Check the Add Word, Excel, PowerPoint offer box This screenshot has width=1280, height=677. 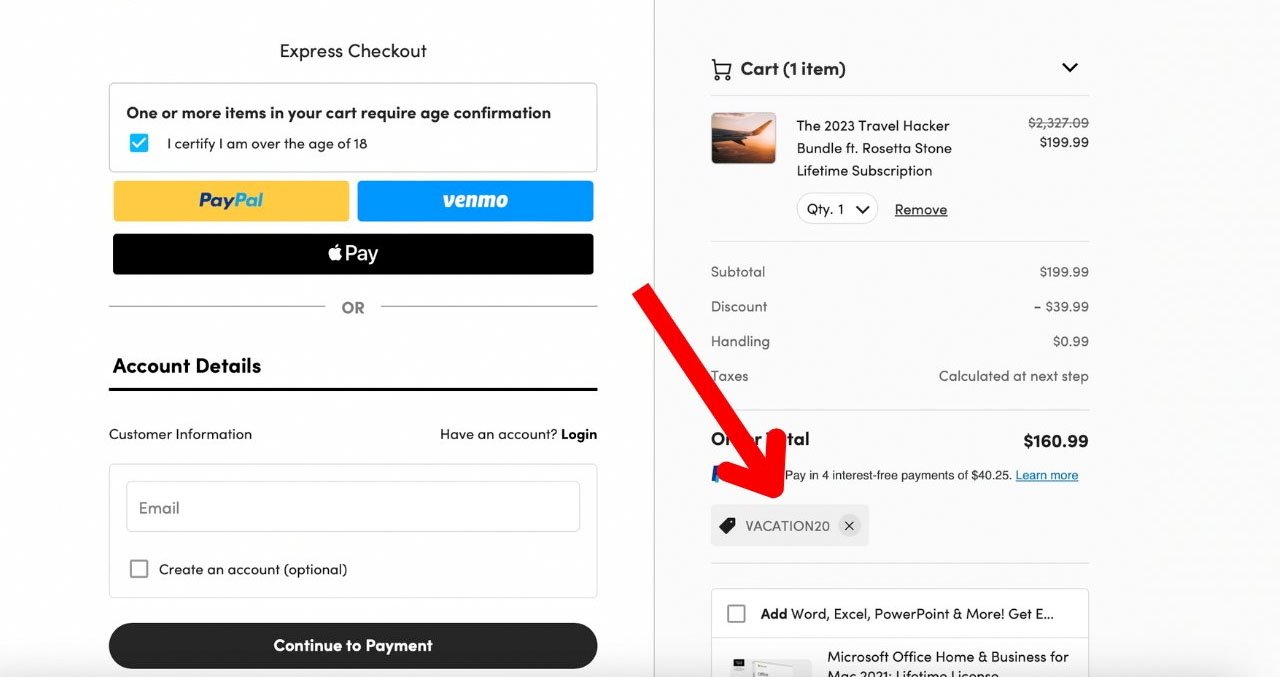tap(736, 614)
